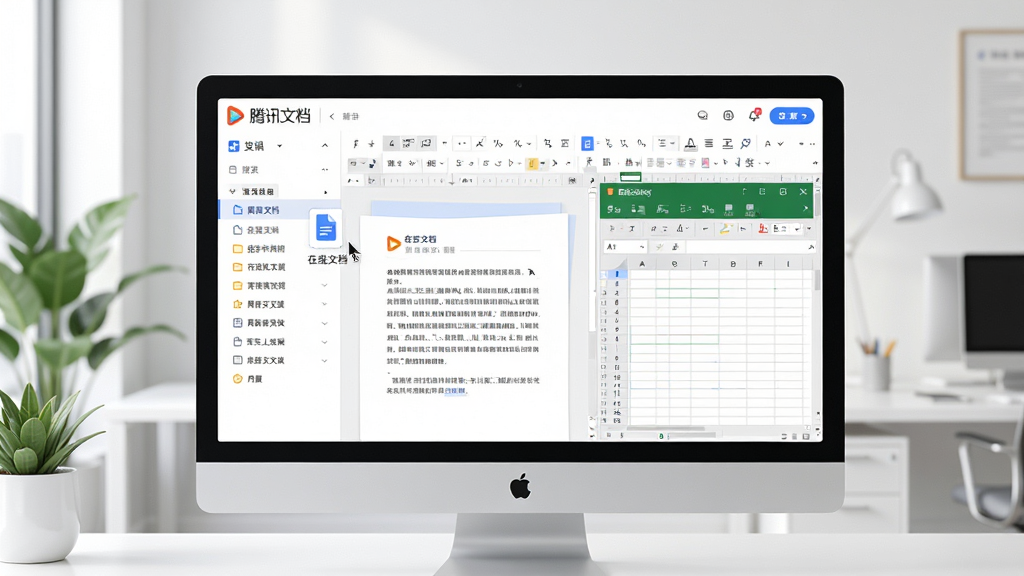
Task: Click the underlined T icon in the toolbar
Action: [x=727, y=144]
